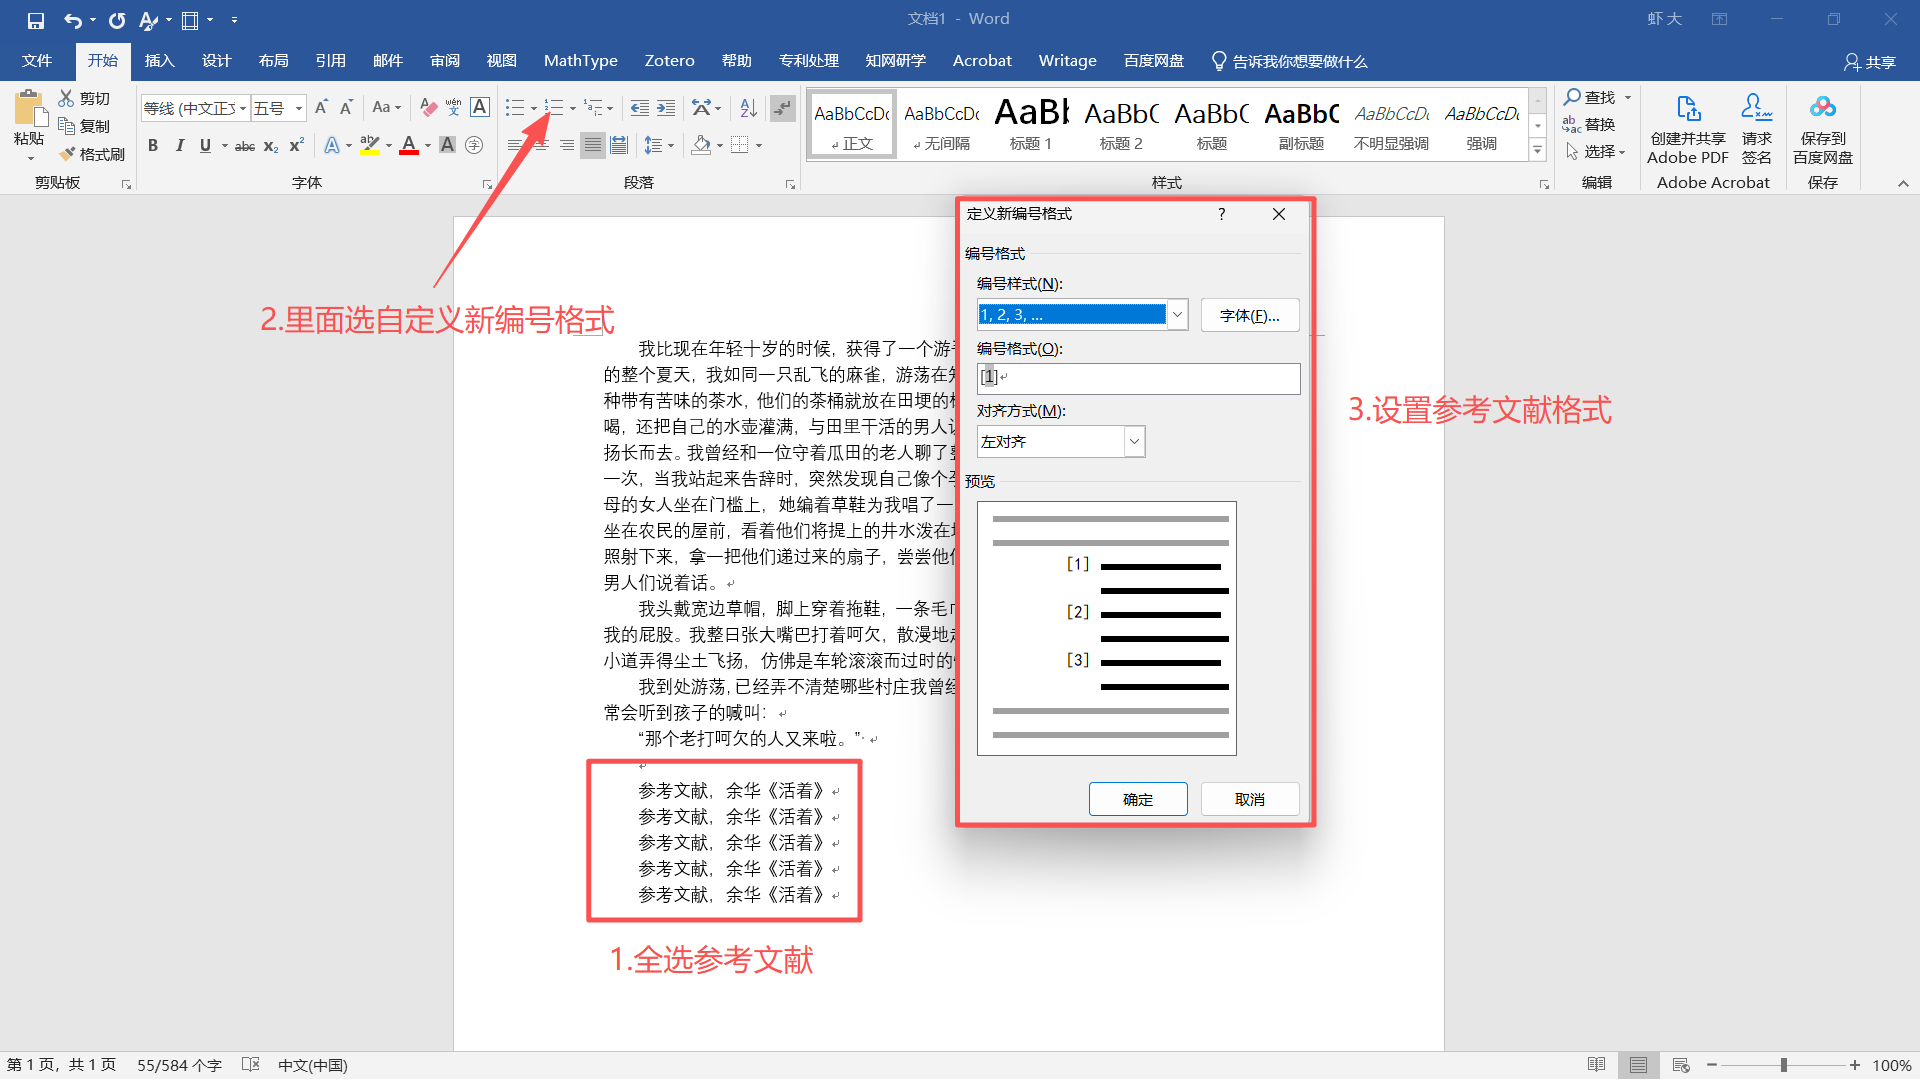Click the number format input field

[1140, 378]
